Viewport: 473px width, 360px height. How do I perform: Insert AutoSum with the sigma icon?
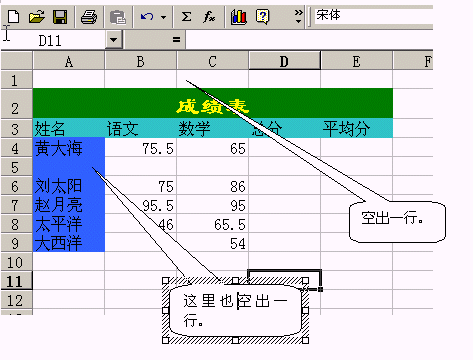186,16
